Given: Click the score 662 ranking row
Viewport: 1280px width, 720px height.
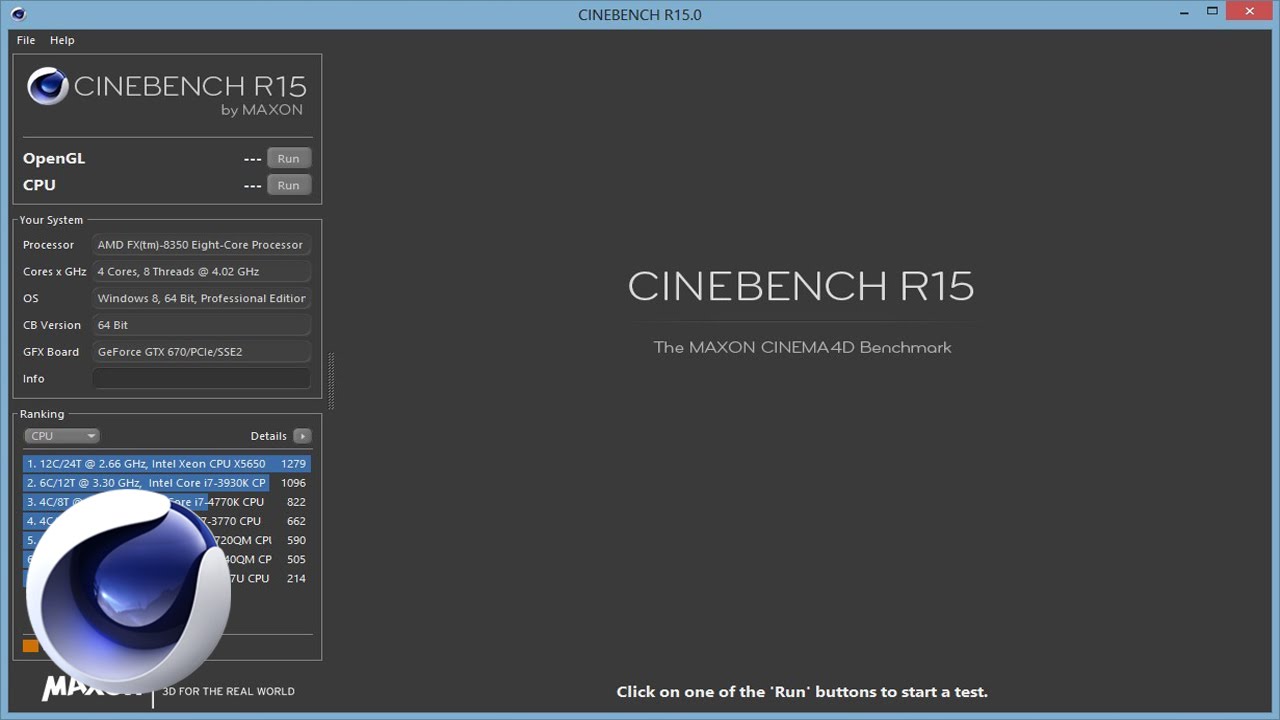Looking at the screenshot, I should tap(167, 521).
